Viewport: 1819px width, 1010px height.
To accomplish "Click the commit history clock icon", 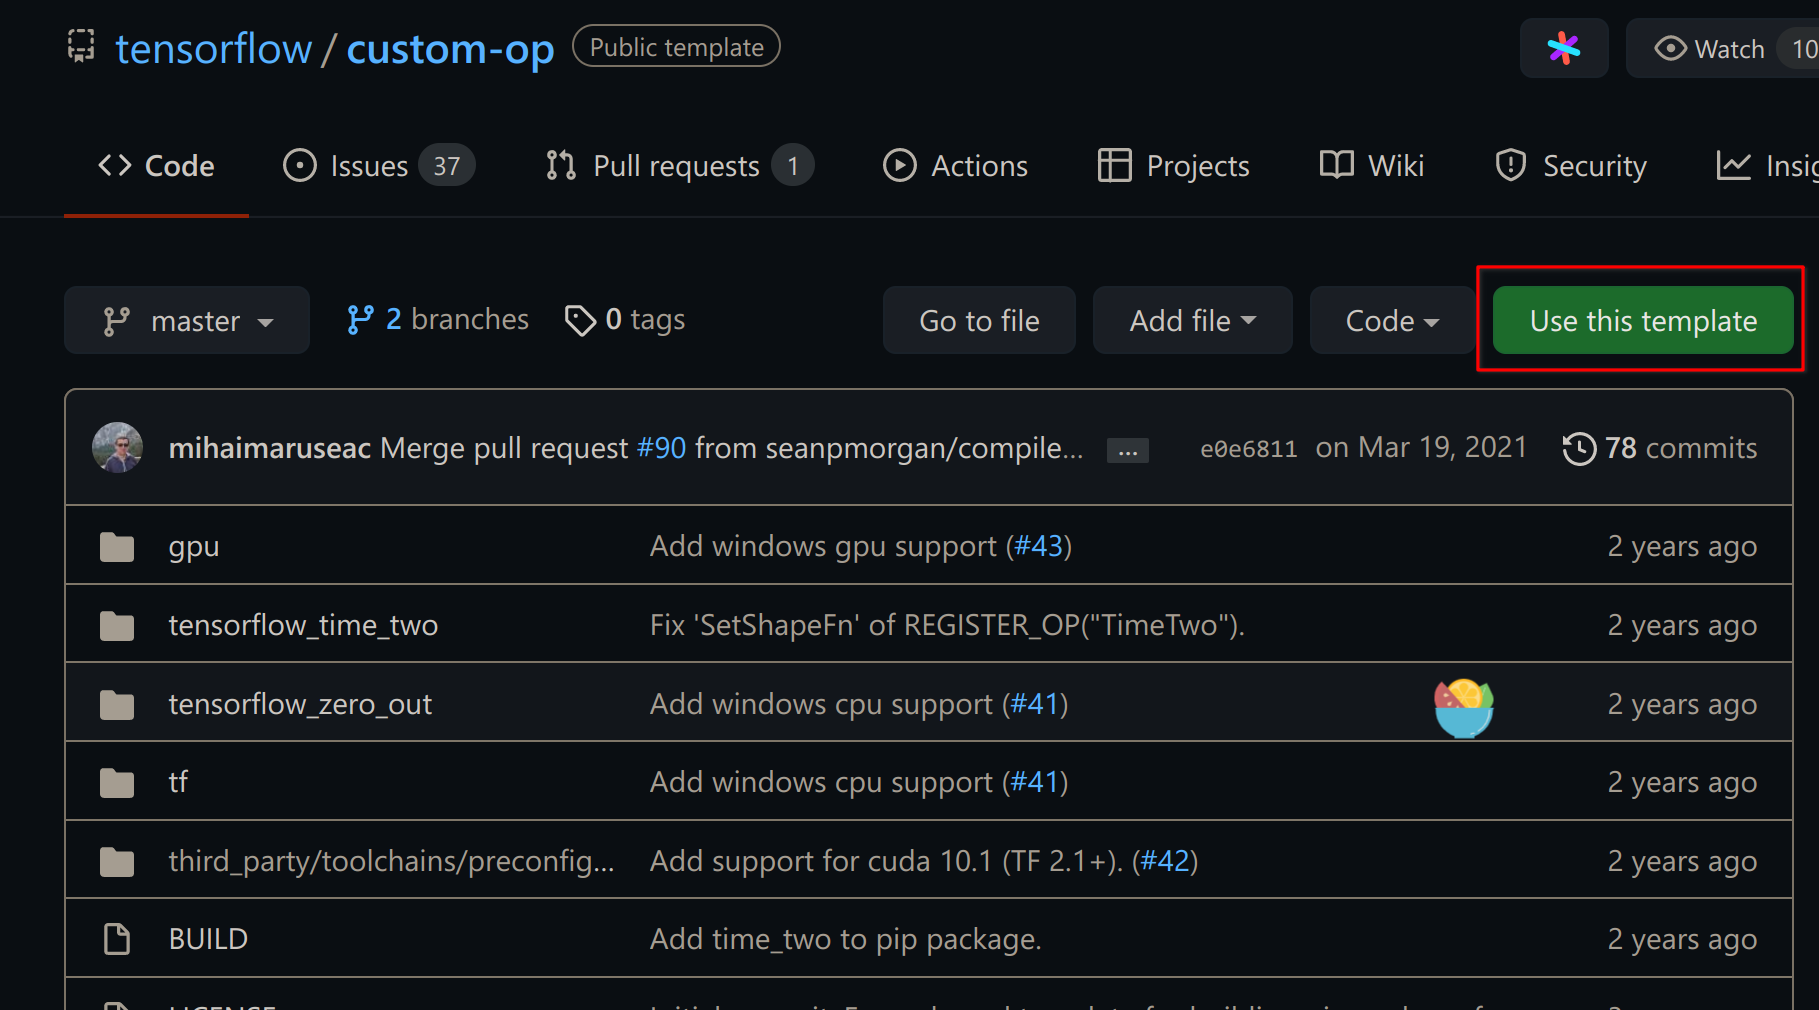I will click(1579, 448).
